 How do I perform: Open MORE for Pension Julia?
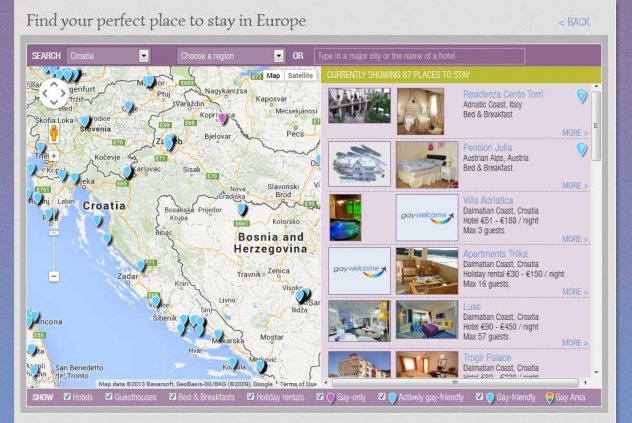[575, 185]
